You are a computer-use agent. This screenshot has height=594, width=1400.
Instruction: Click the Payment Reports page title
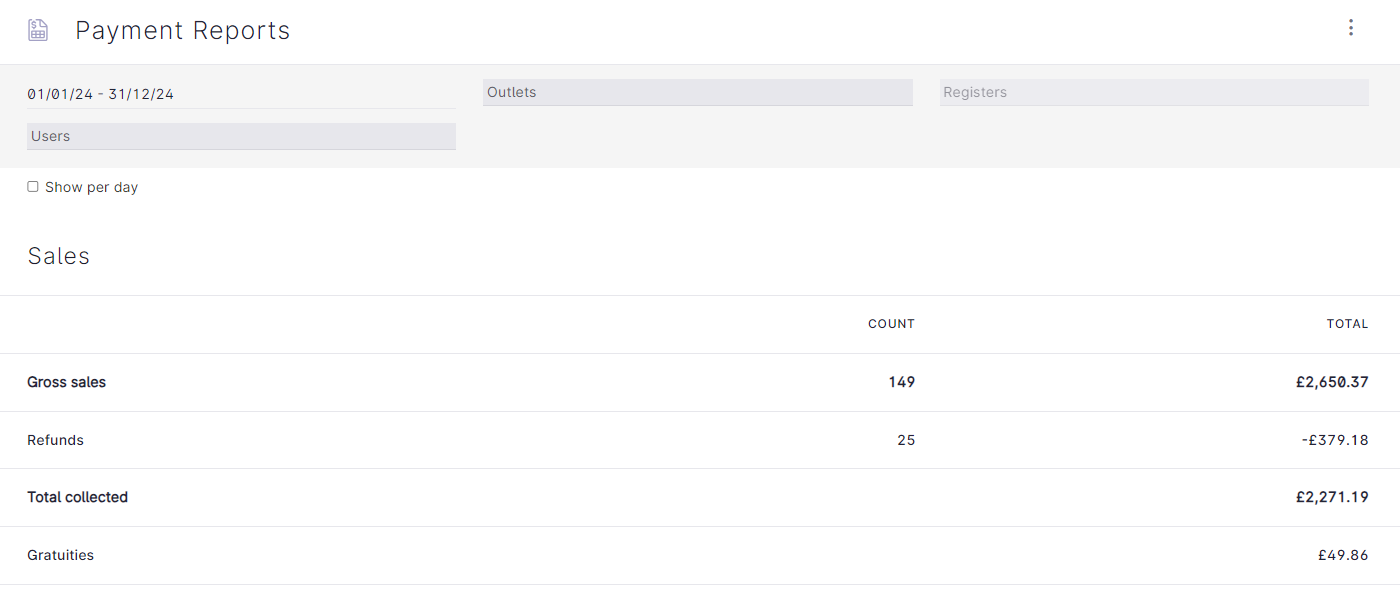[182, 31]
